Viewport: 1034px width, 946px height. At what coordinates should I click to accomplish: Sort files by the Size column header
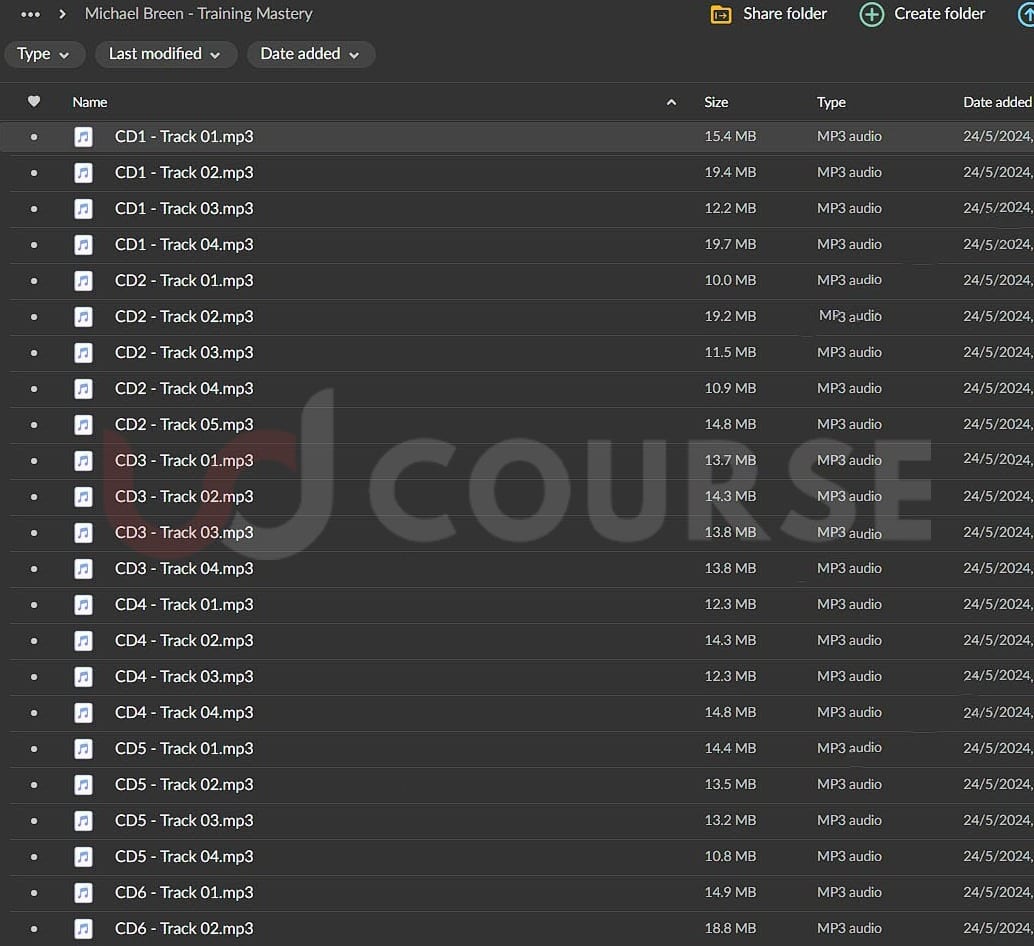[716, 102]
